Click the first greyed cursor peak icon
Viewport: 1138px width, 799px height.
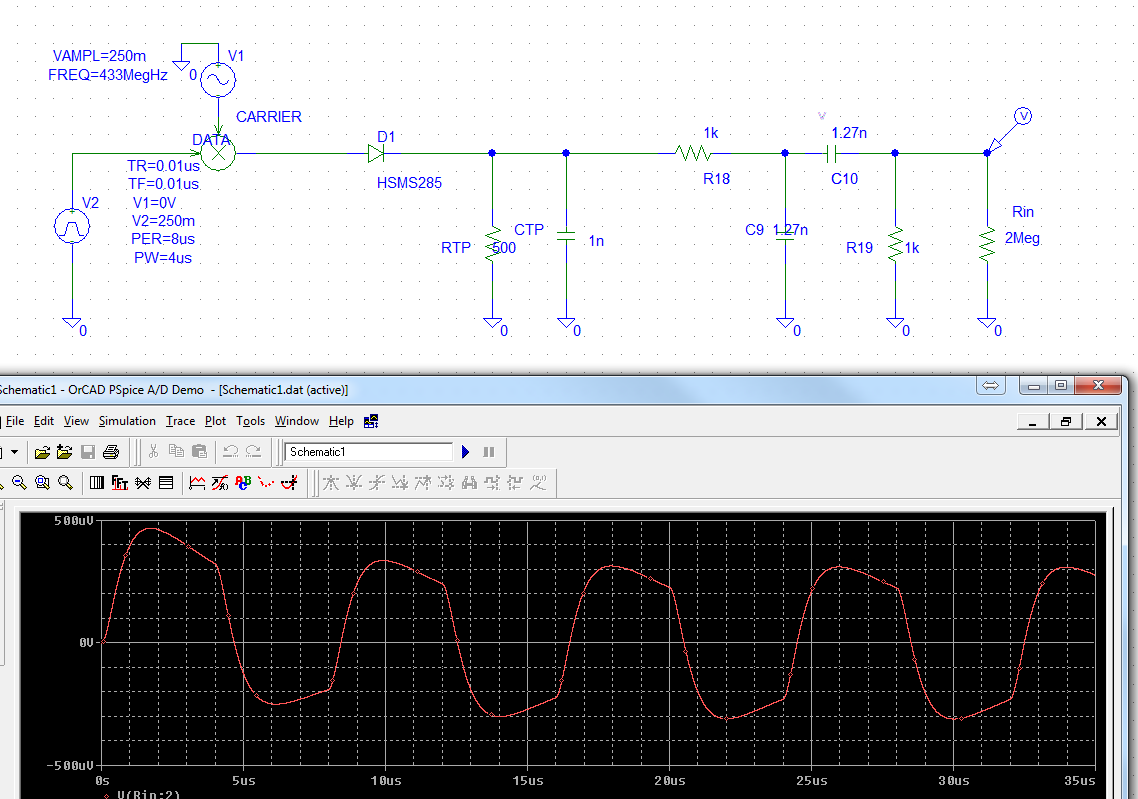click(x=331, y=483)
